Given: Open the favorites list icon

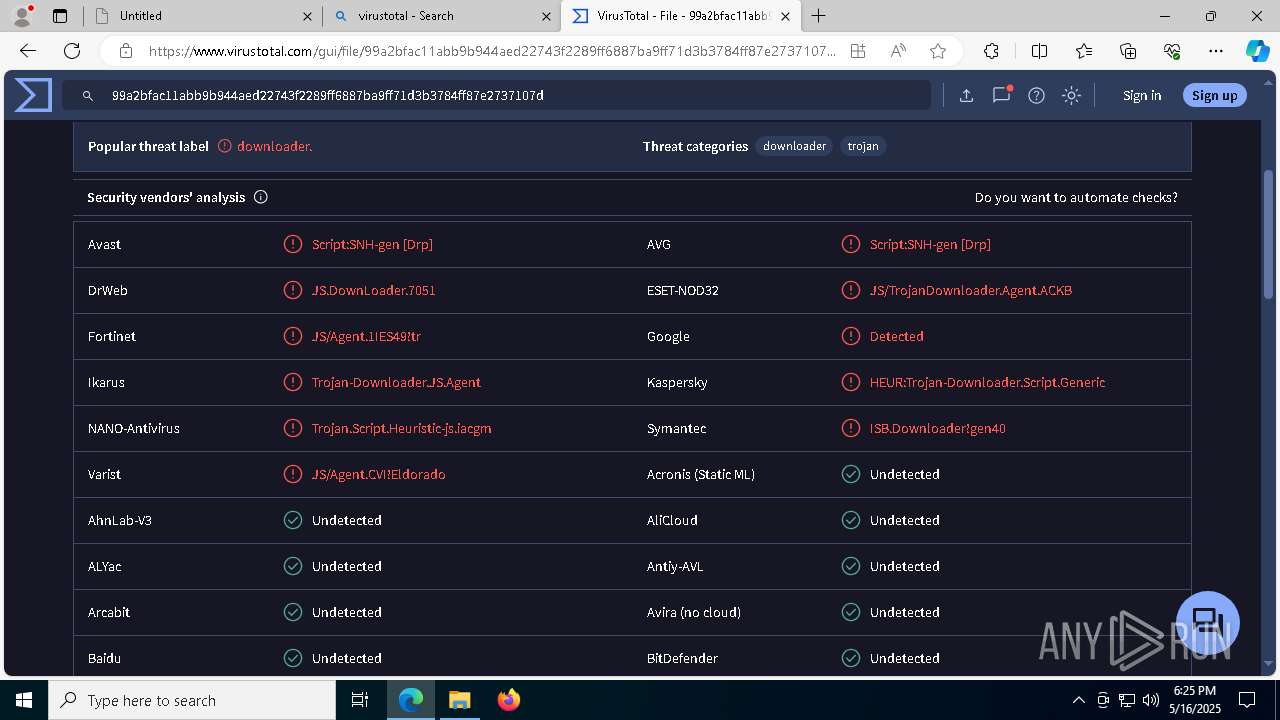Looking at the screenshot, I should point(1084,51).
